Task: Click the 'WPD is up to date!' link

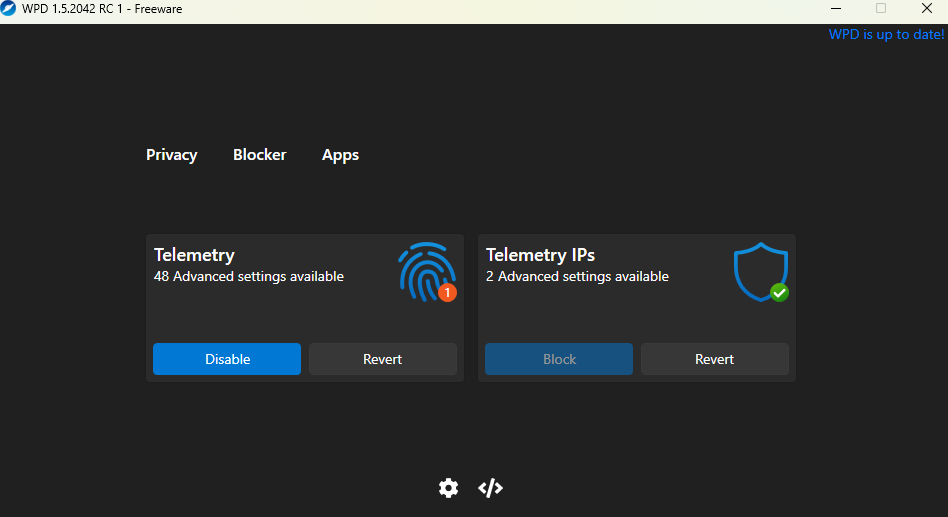Action: [x=886, y=34]
